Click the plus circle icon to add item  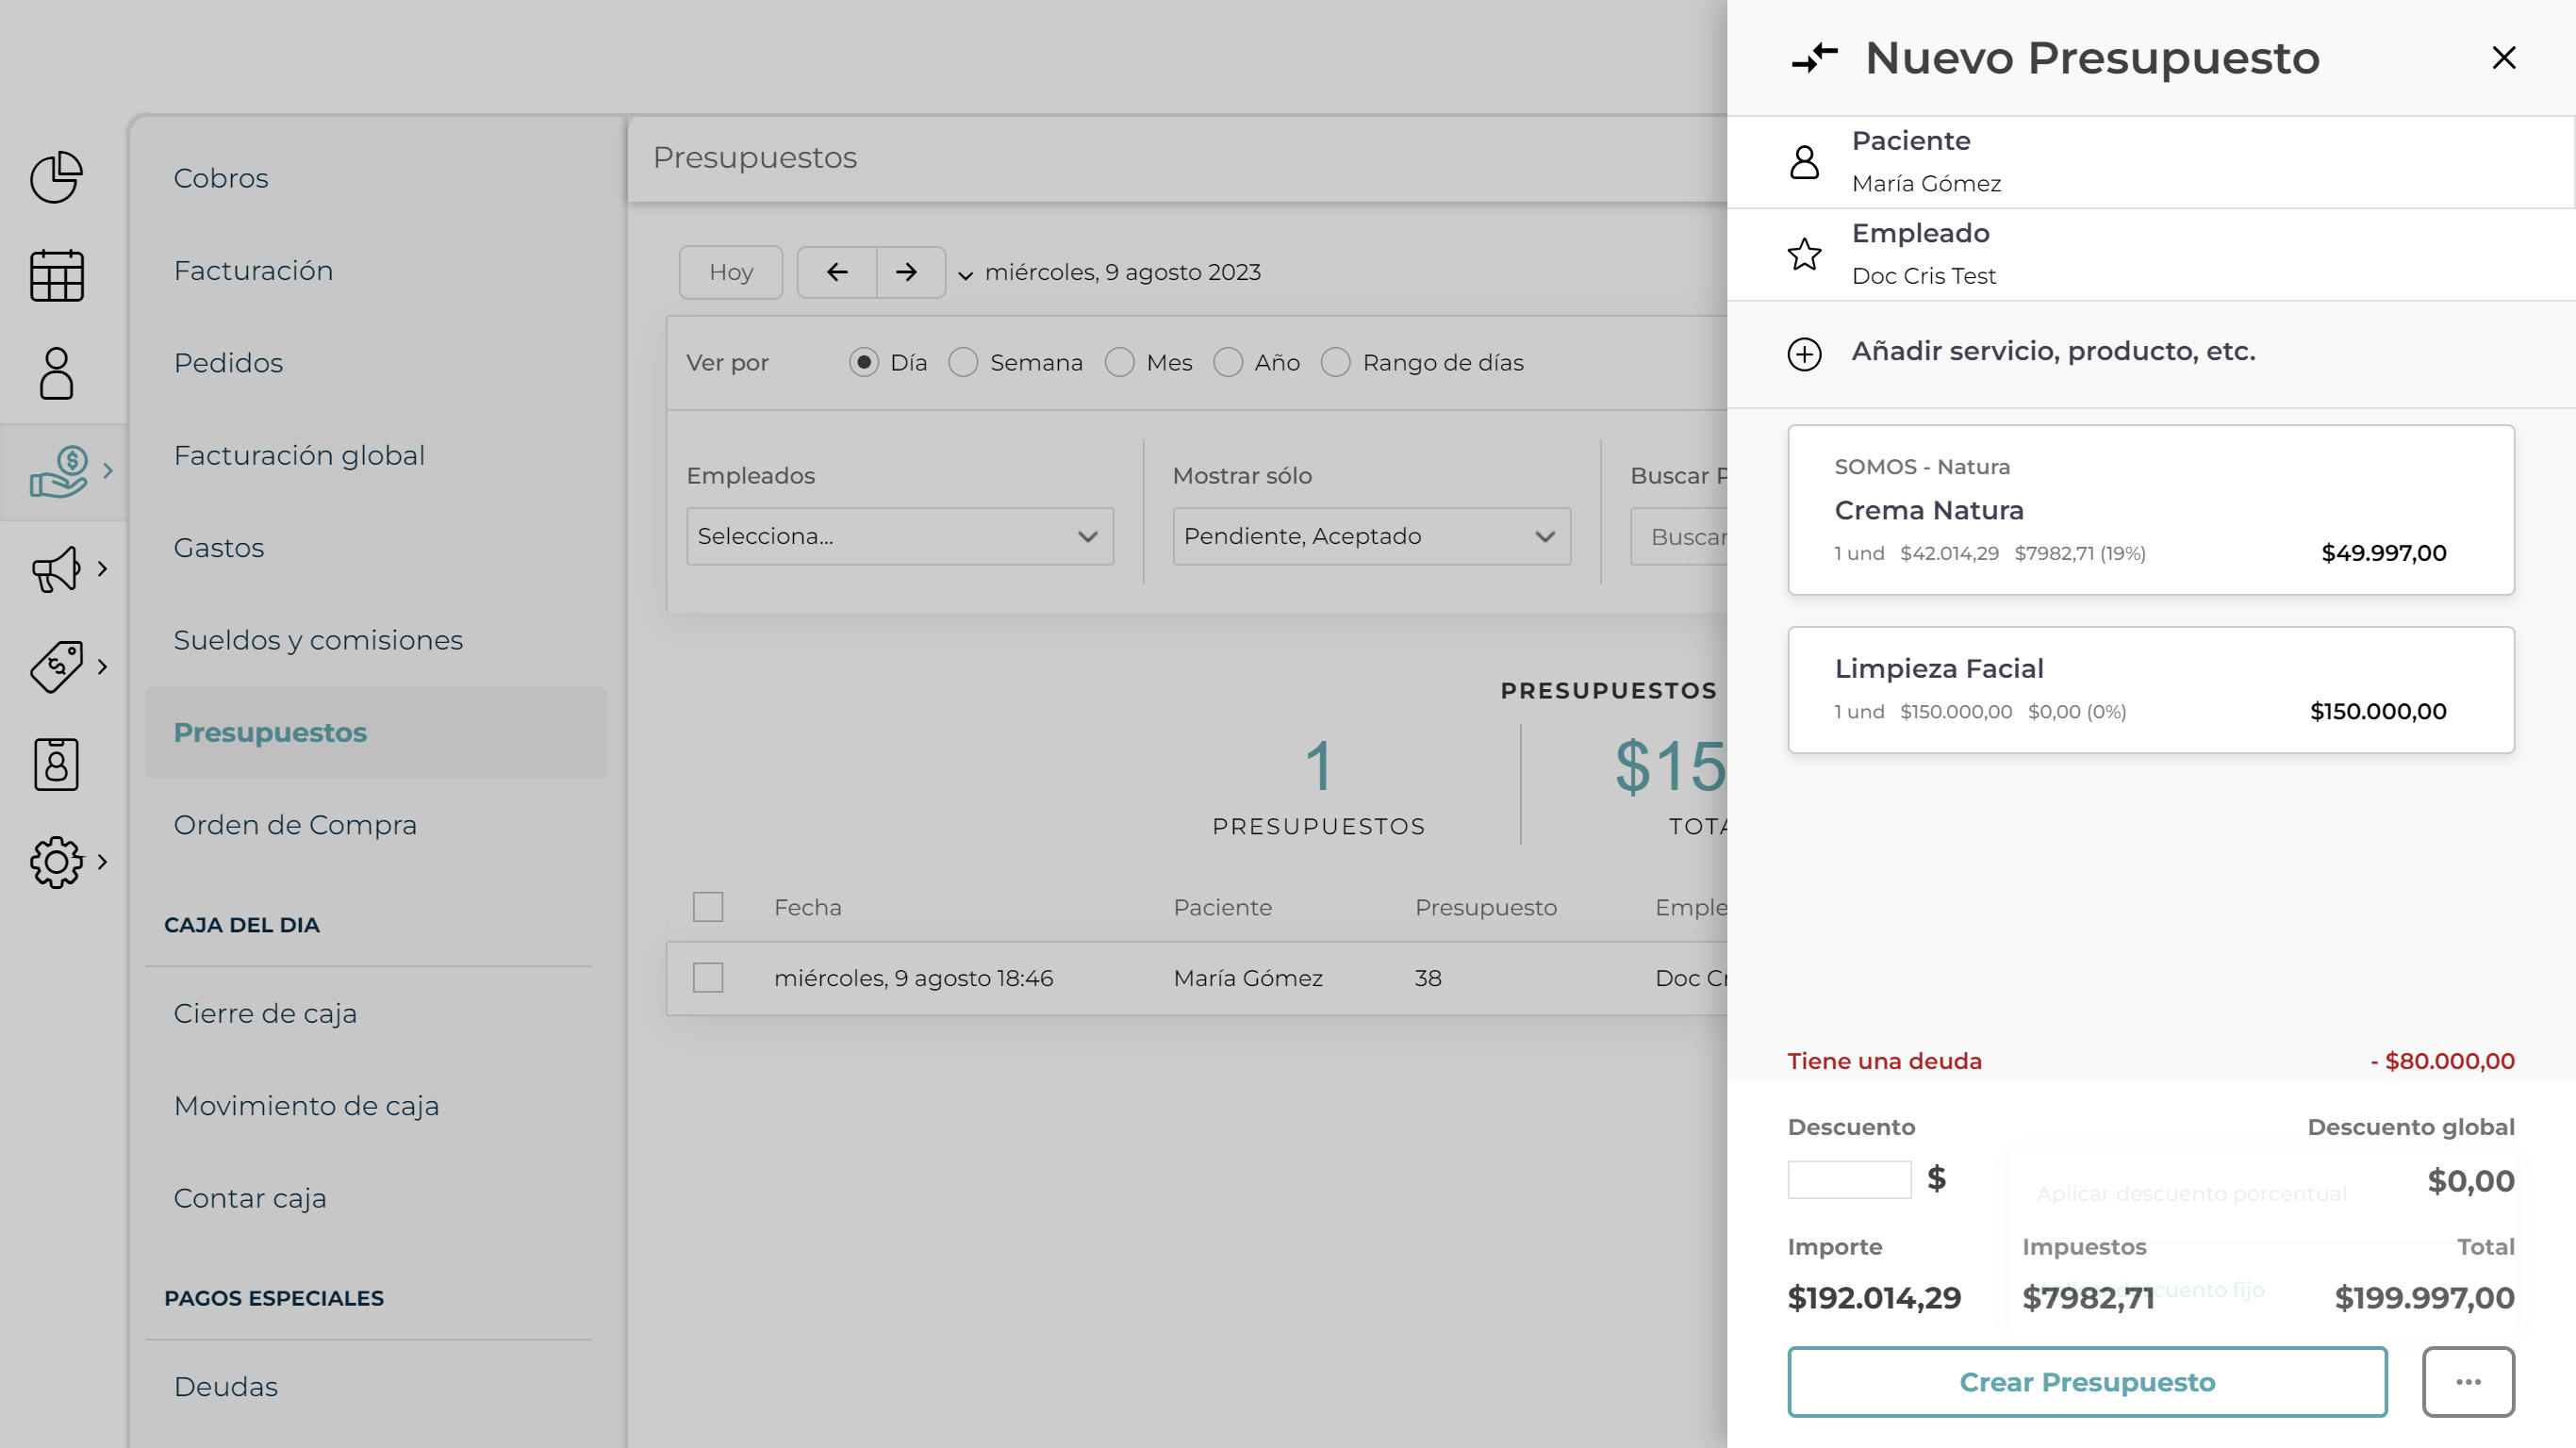(1804, 354)
